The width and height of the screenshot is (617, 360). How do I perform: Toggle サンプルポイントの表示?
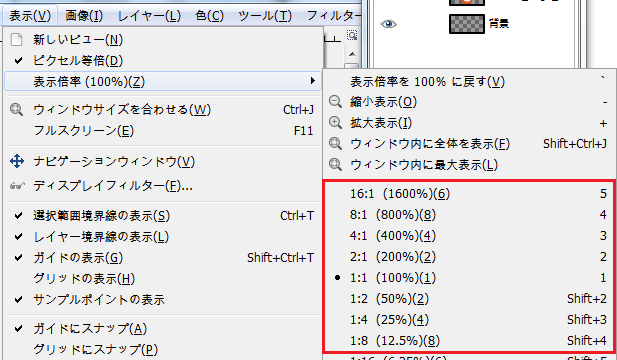163,300
